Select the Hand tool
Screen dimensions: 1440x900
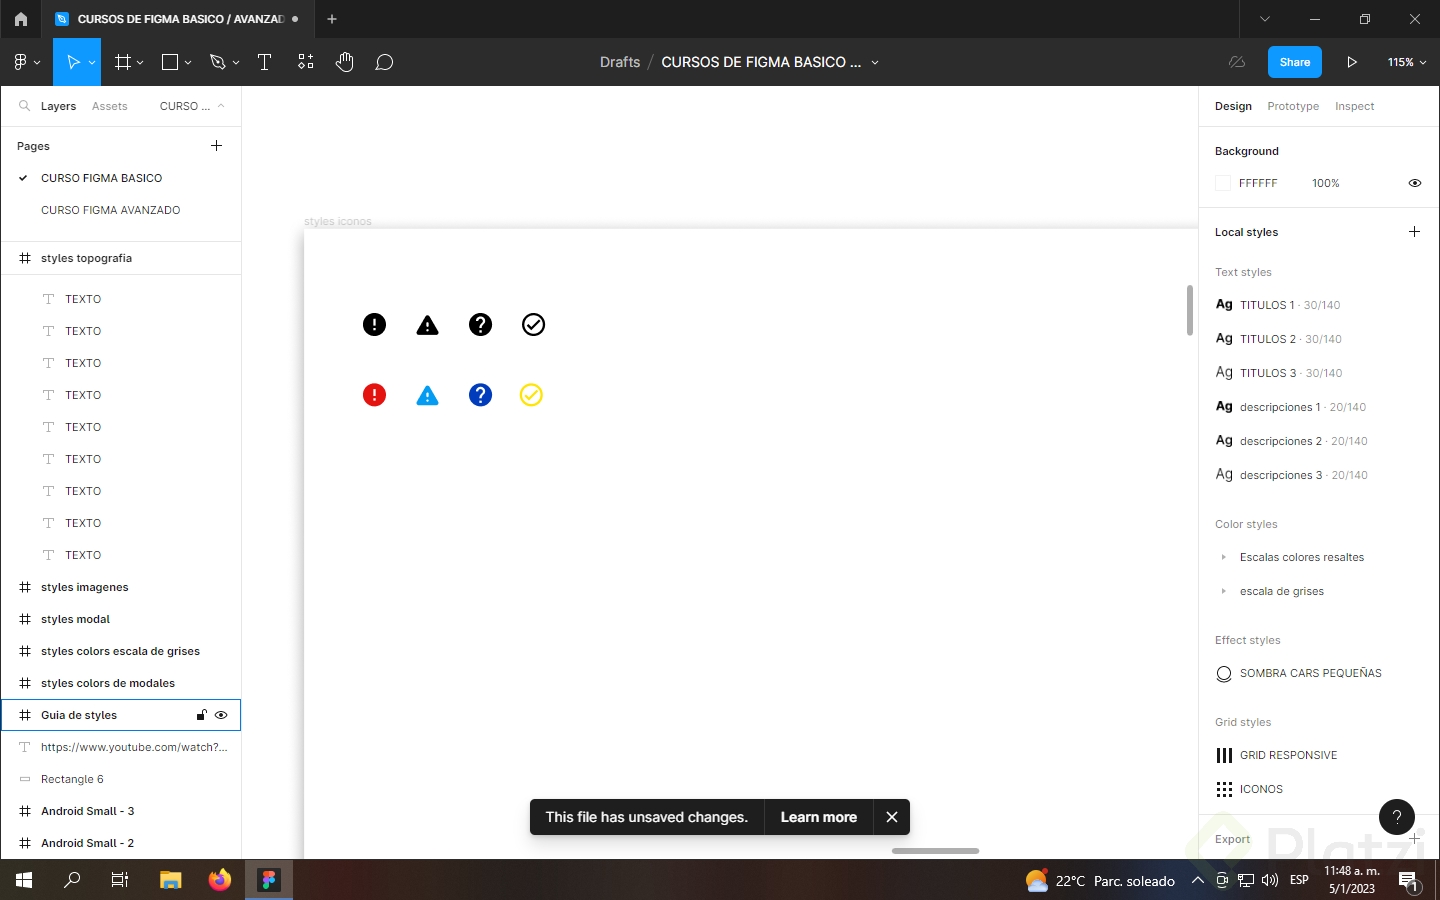click(x=345, y=62)
